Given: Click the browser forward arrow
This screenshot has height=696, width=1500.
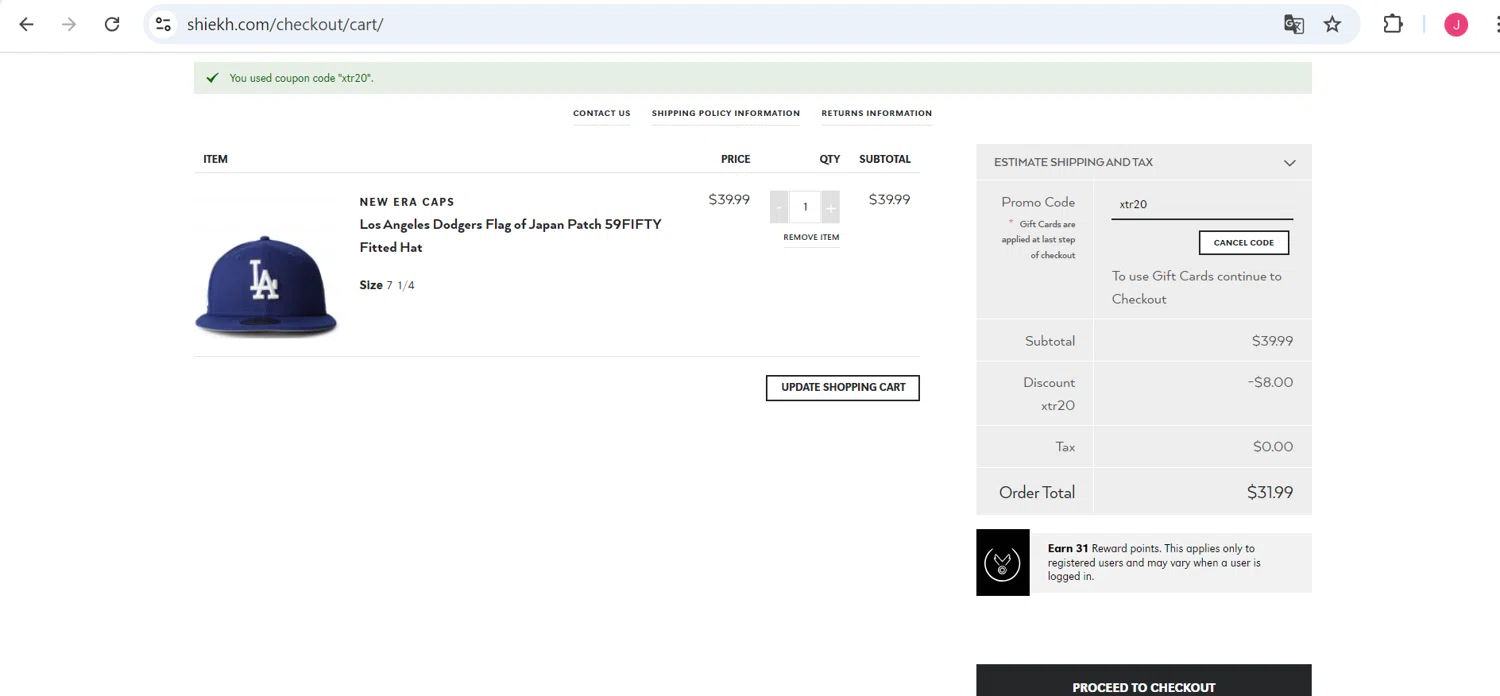Looking at the screenshot, I should pos(69,24).
